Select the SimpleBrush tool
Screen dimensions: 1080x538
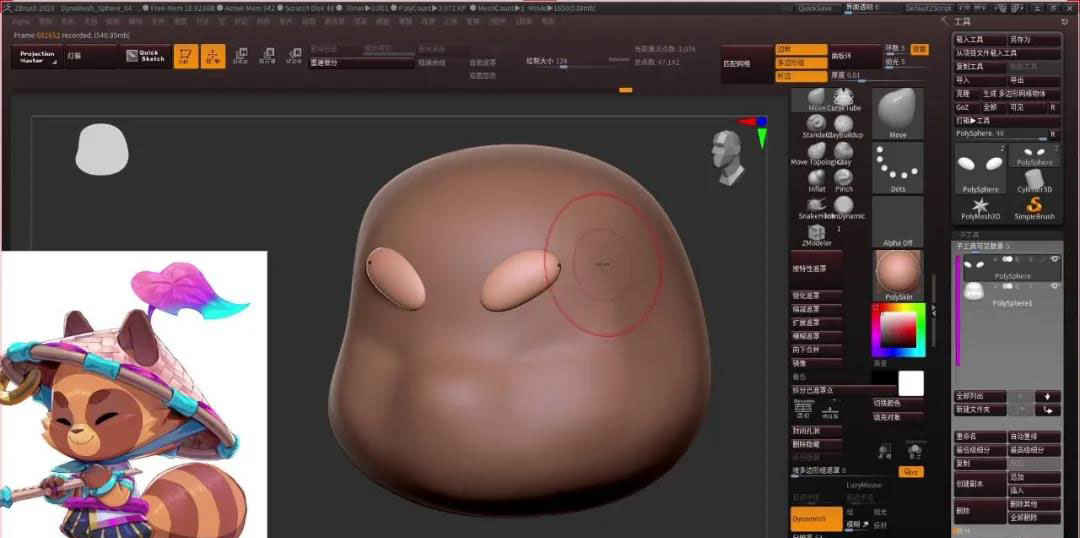point(1035,209)
